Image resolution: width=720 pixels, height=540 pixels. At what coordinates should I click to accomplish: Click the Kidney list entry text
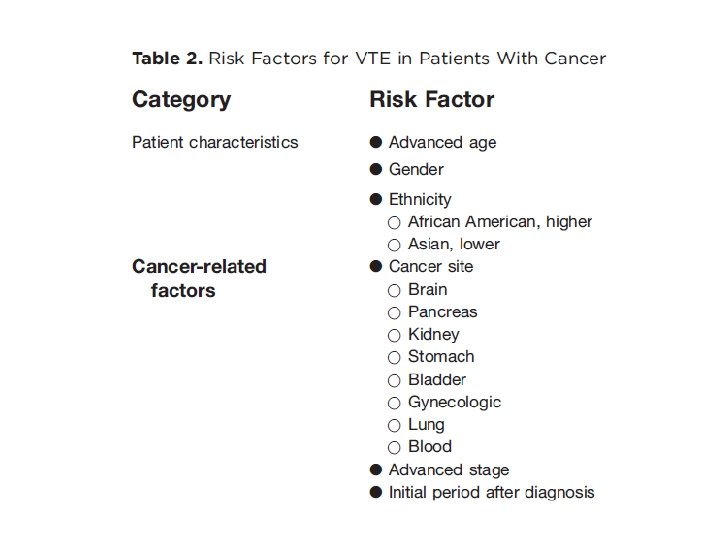click(x=434, y=334)
